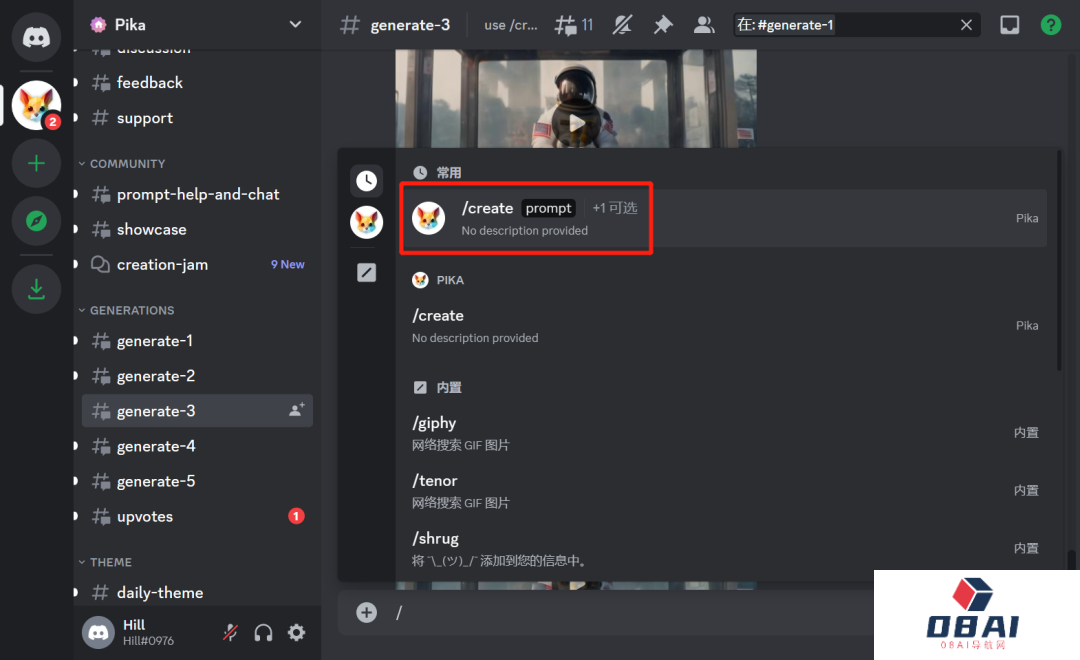Show member list icon in header

point(704,25)
